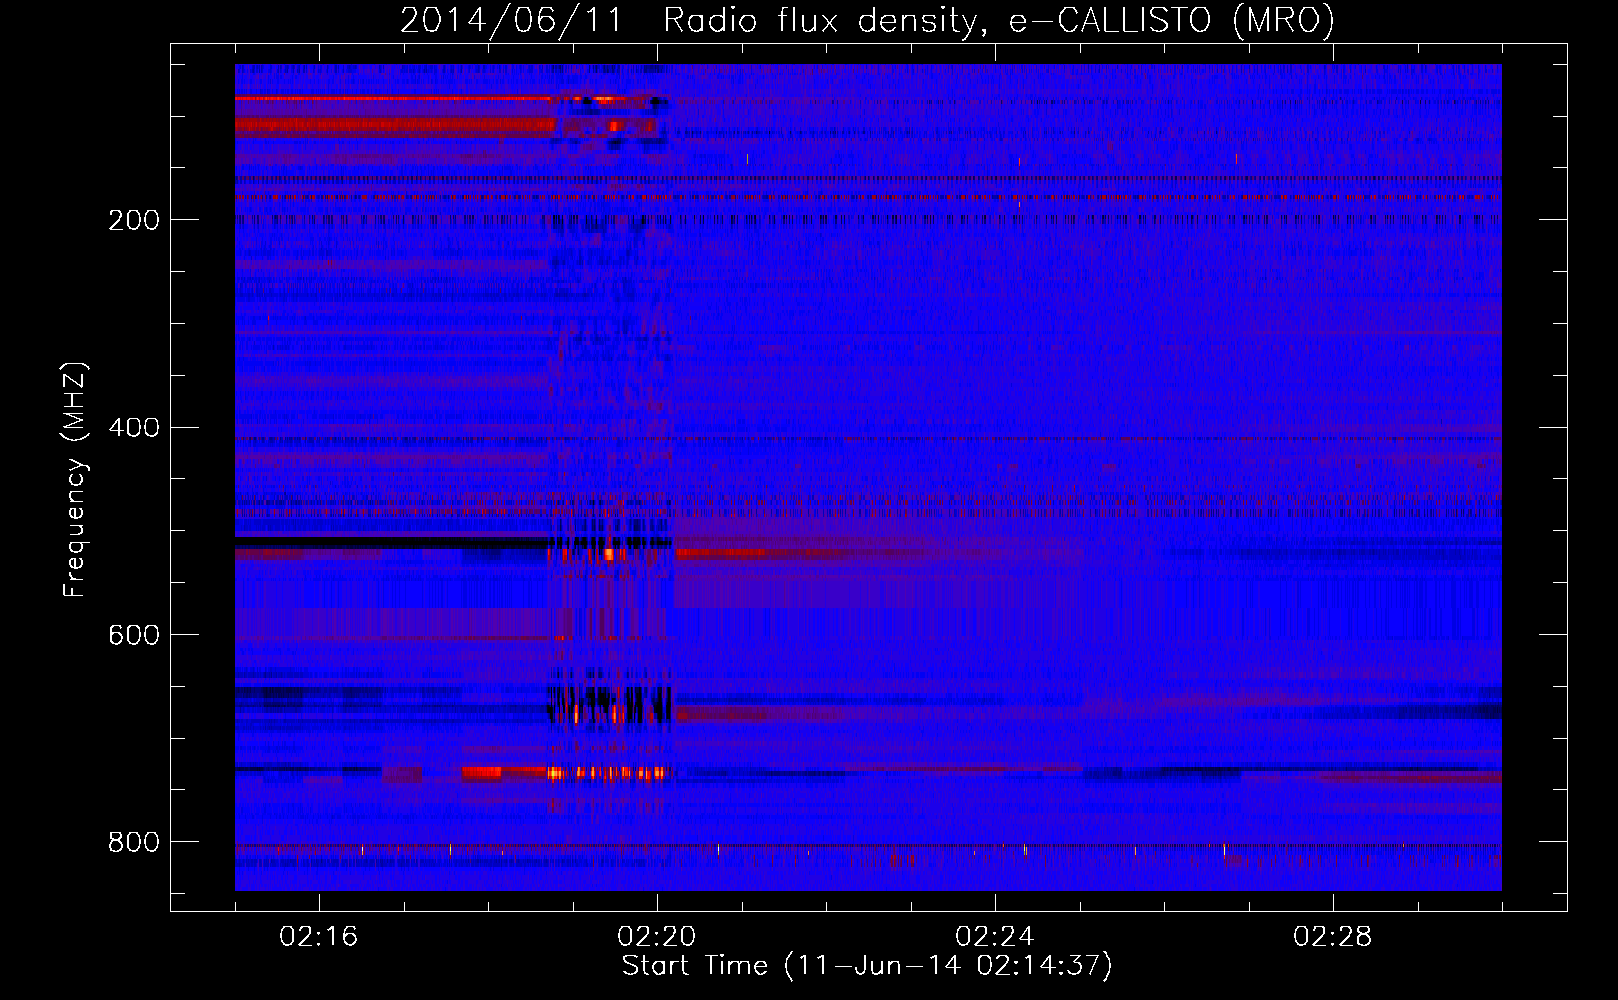Click the 02:20 time tick label

point(657,937)
